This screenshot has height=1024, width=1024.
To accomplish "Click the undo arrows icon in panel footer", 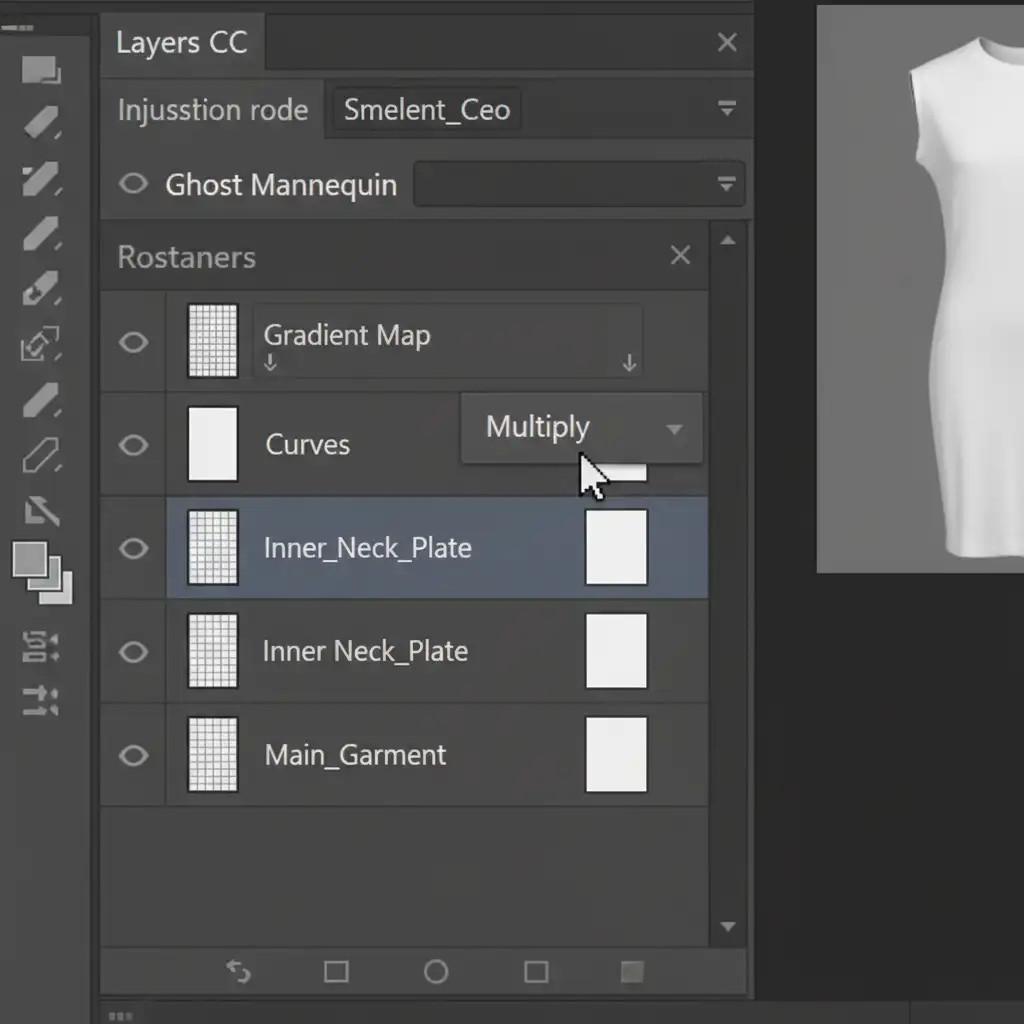I will 238,972.
